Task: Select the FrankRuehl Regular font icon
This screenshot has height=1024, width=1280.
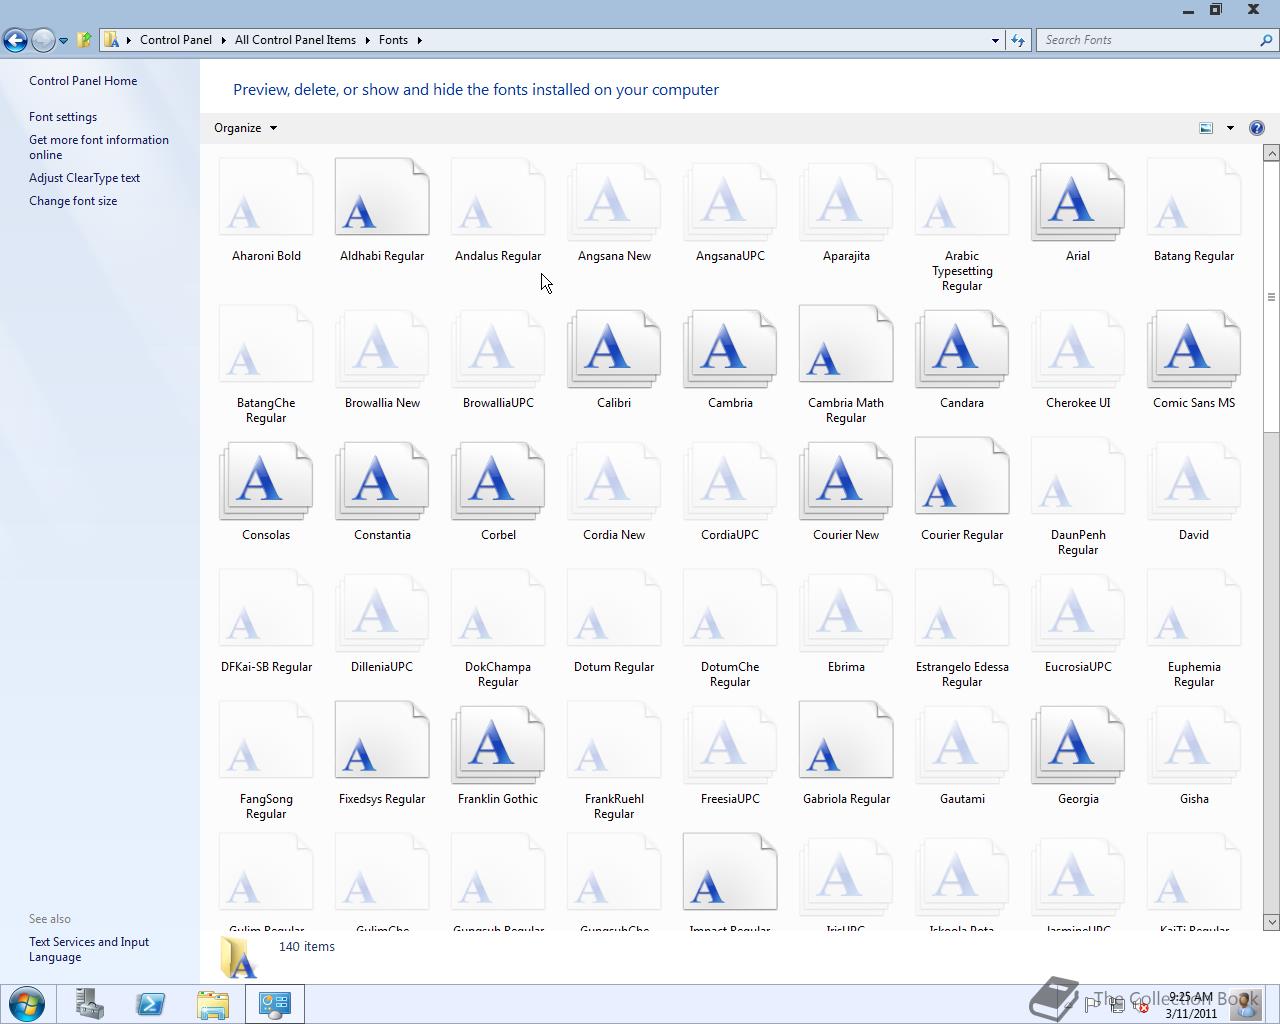Action: (614, 742)
